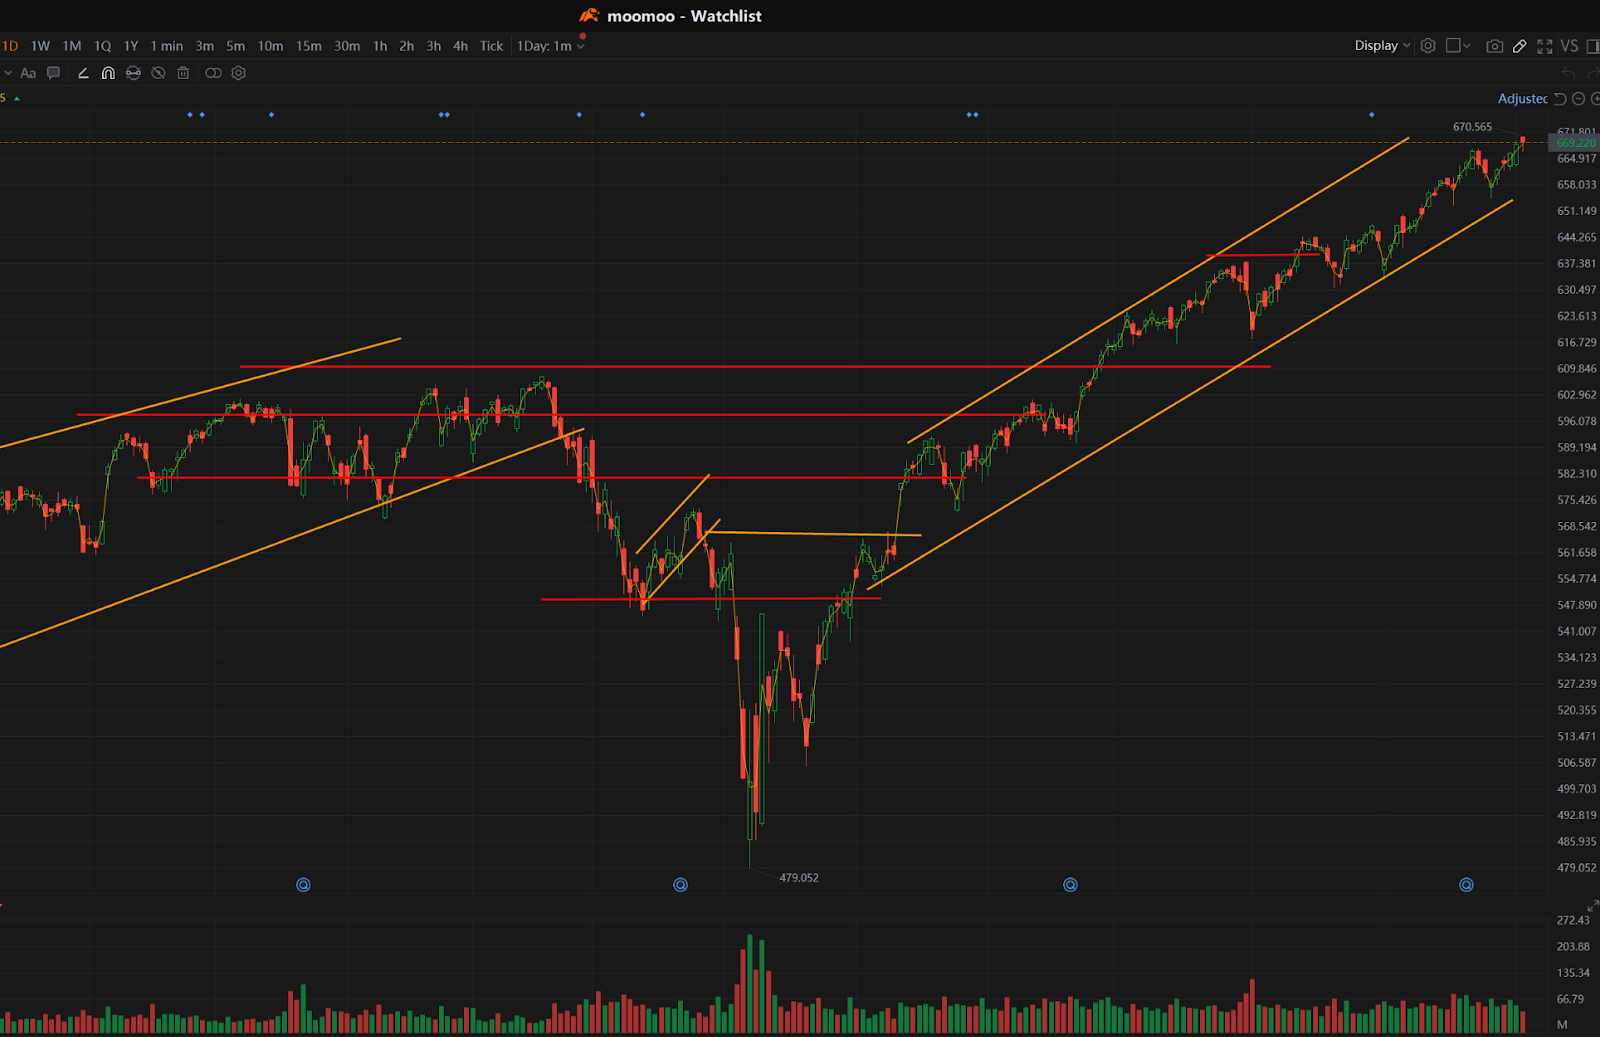Reset chart view with the curved arrow icon
The height and width of the screenshot is (1037, 1600).
tap(1560, 99)
